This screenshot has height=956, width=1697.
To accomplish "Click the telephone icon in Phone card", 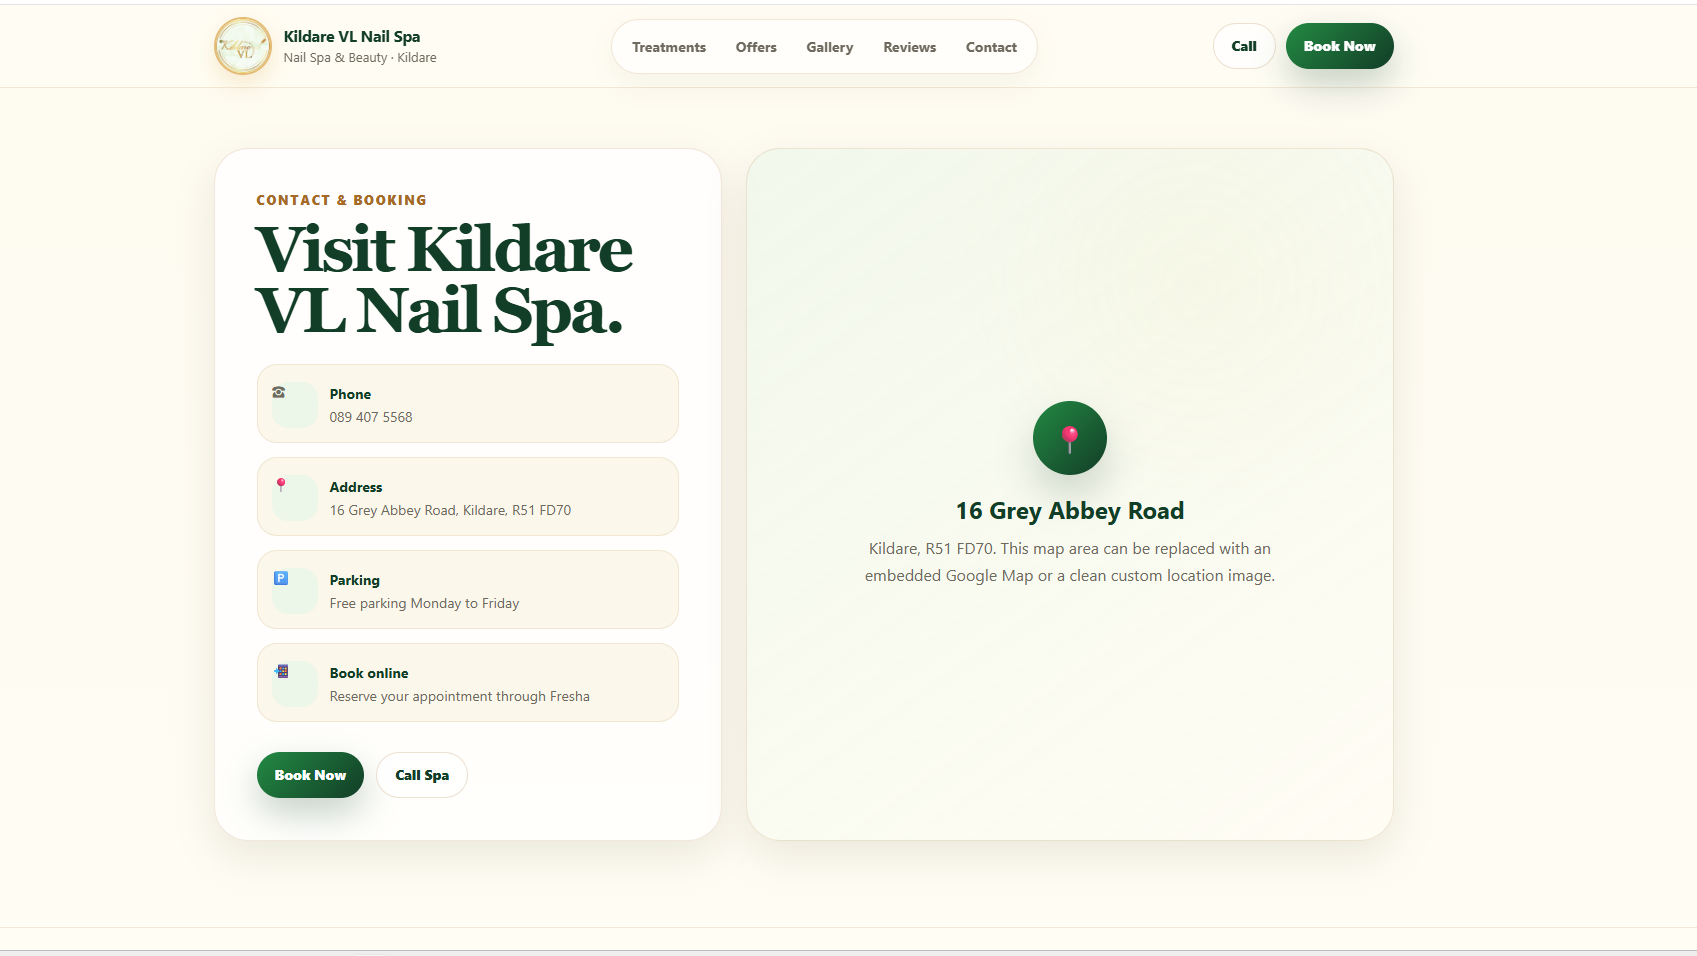I will pyautogui.click(x=279, y=392).
